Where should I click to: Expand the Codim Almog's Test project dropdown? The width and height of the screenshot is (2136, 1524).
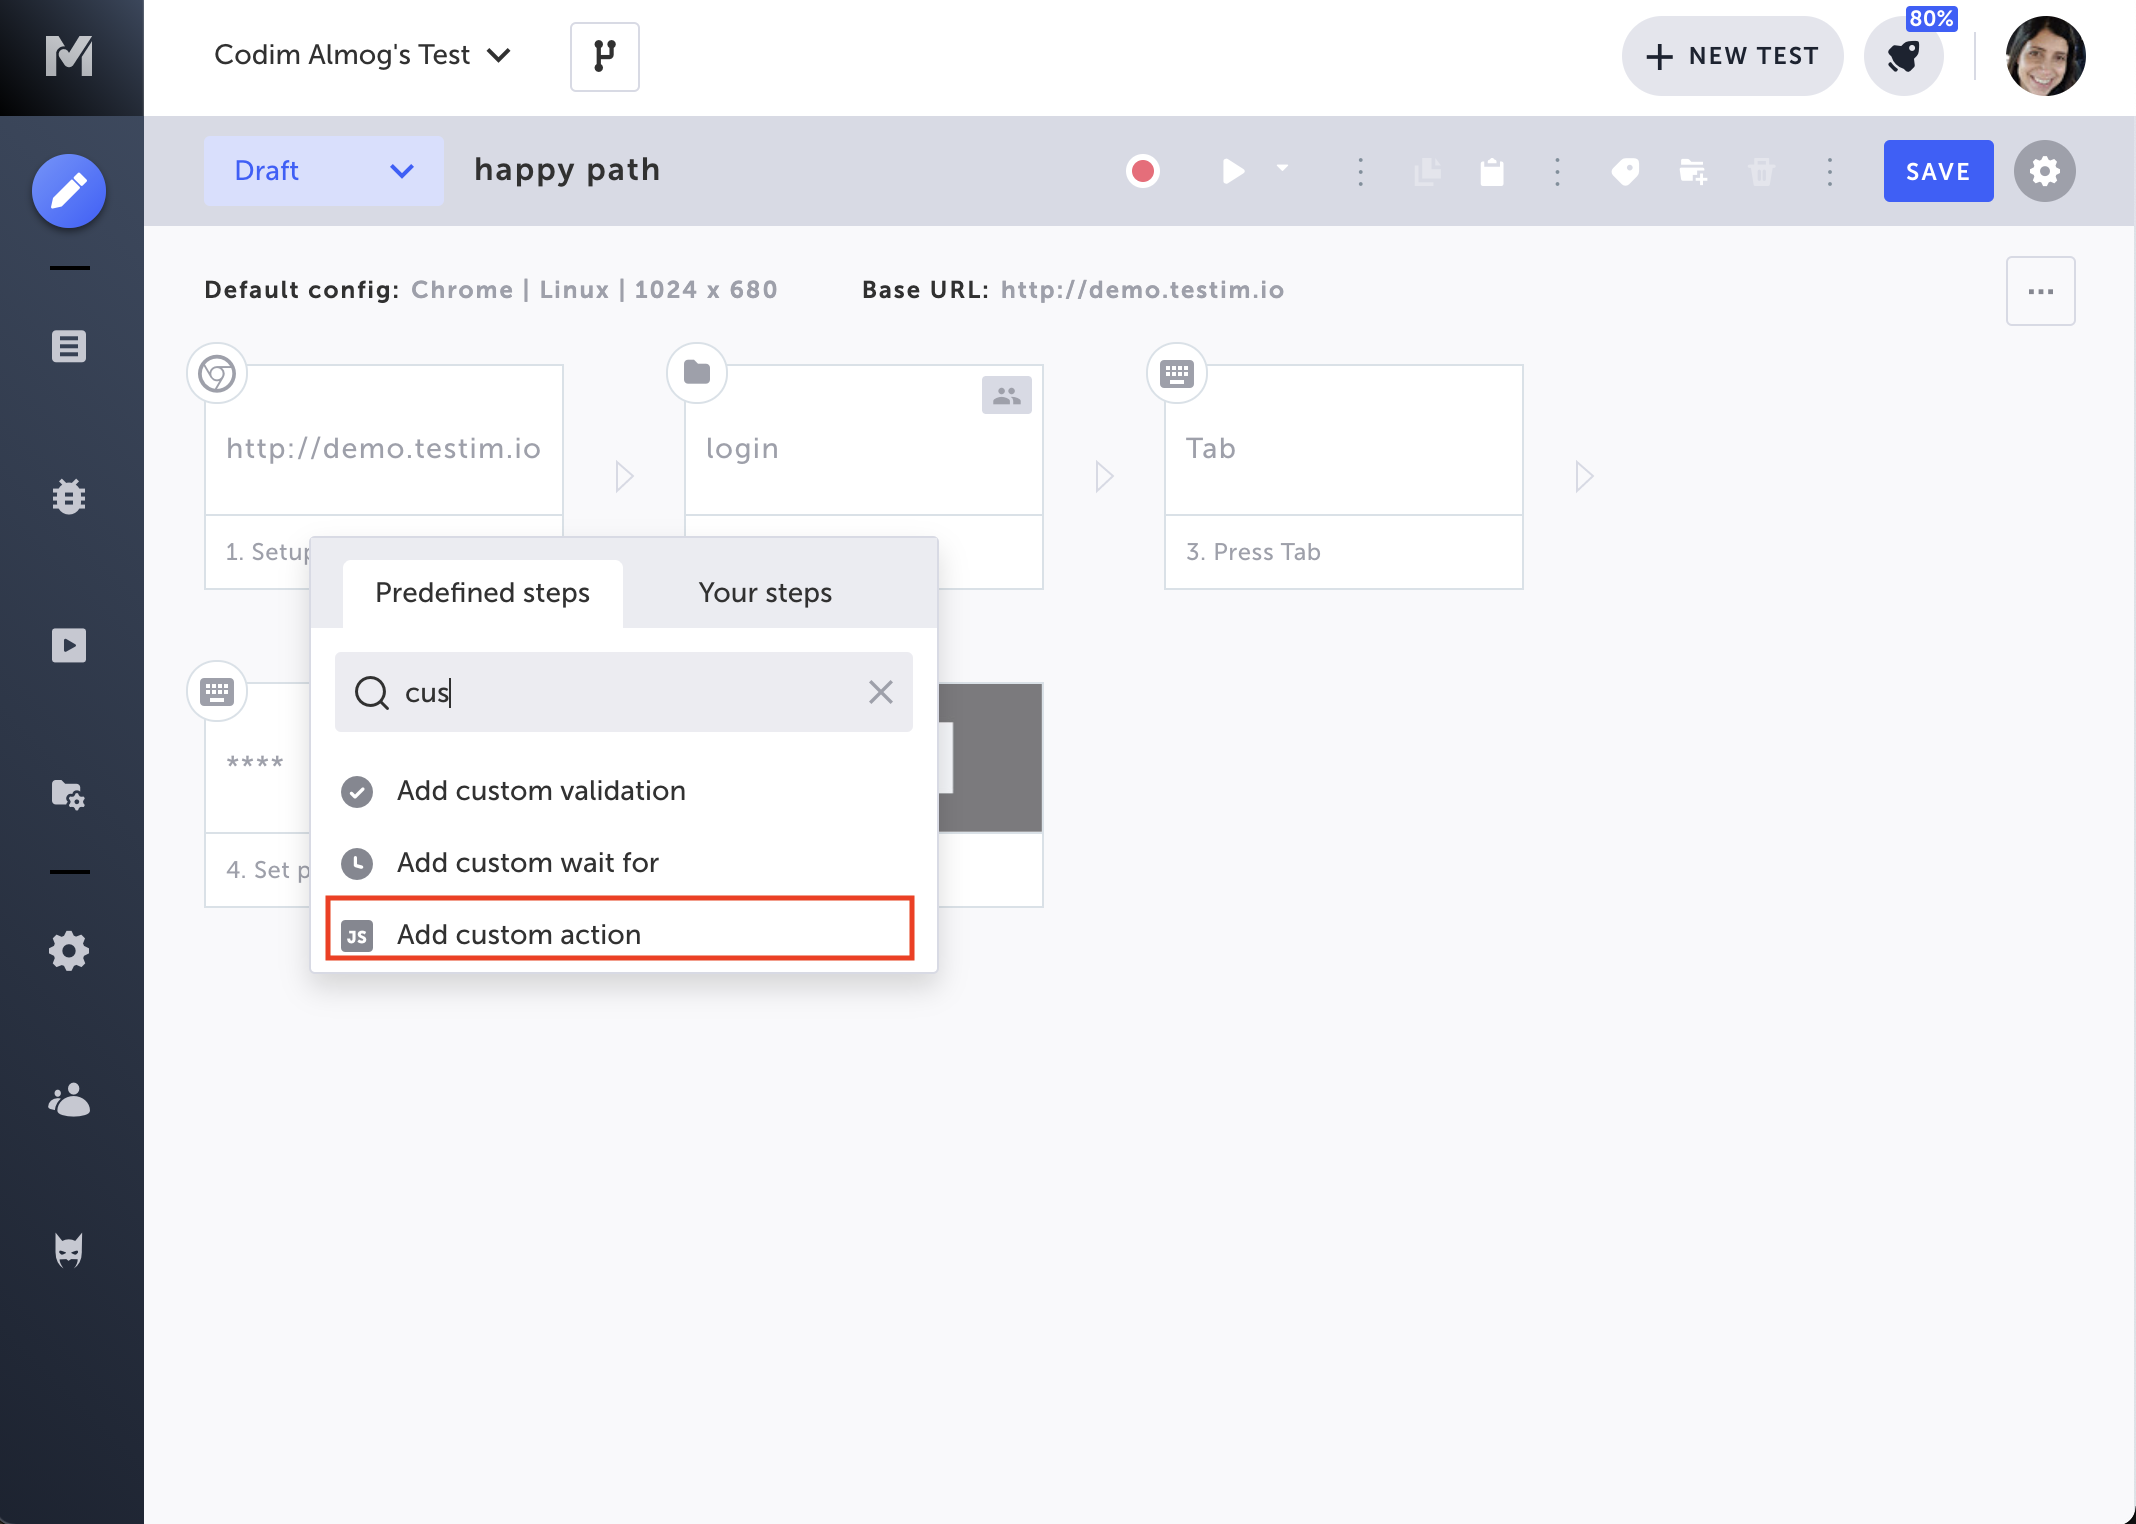[x=362, y=55]
